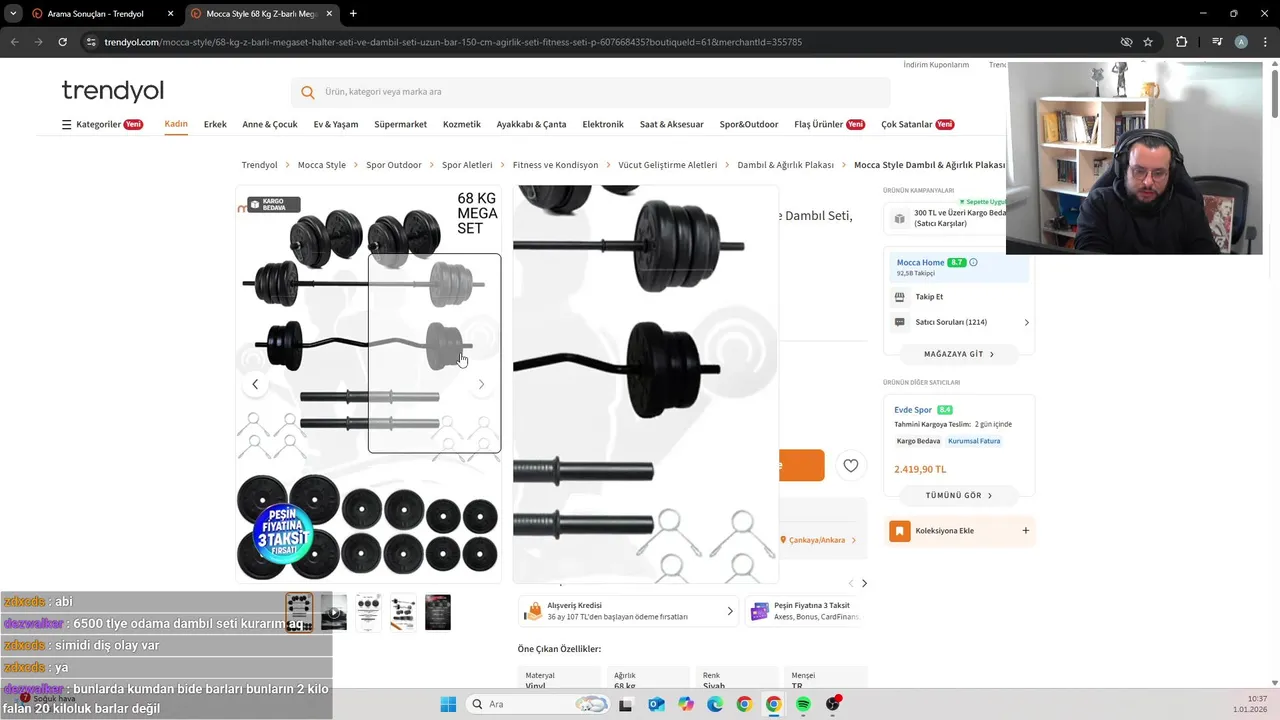Click Takip Et to follow the seller
The width and height of the screenshot is (1280, 720).
click(x=929, y=297)
